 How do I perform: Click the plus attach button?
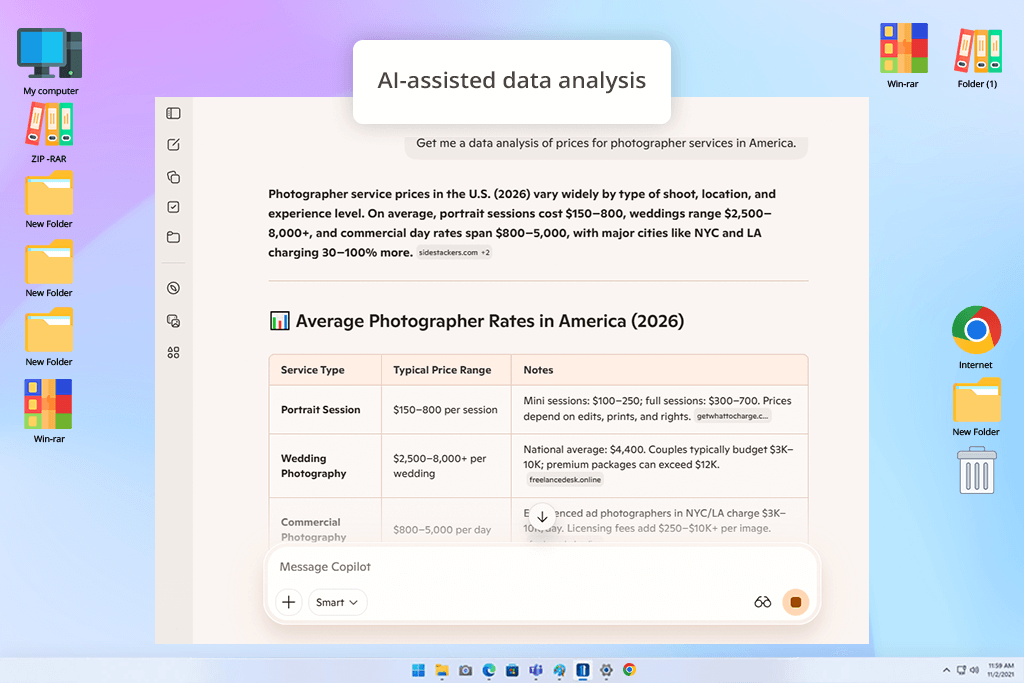[289, 602]
